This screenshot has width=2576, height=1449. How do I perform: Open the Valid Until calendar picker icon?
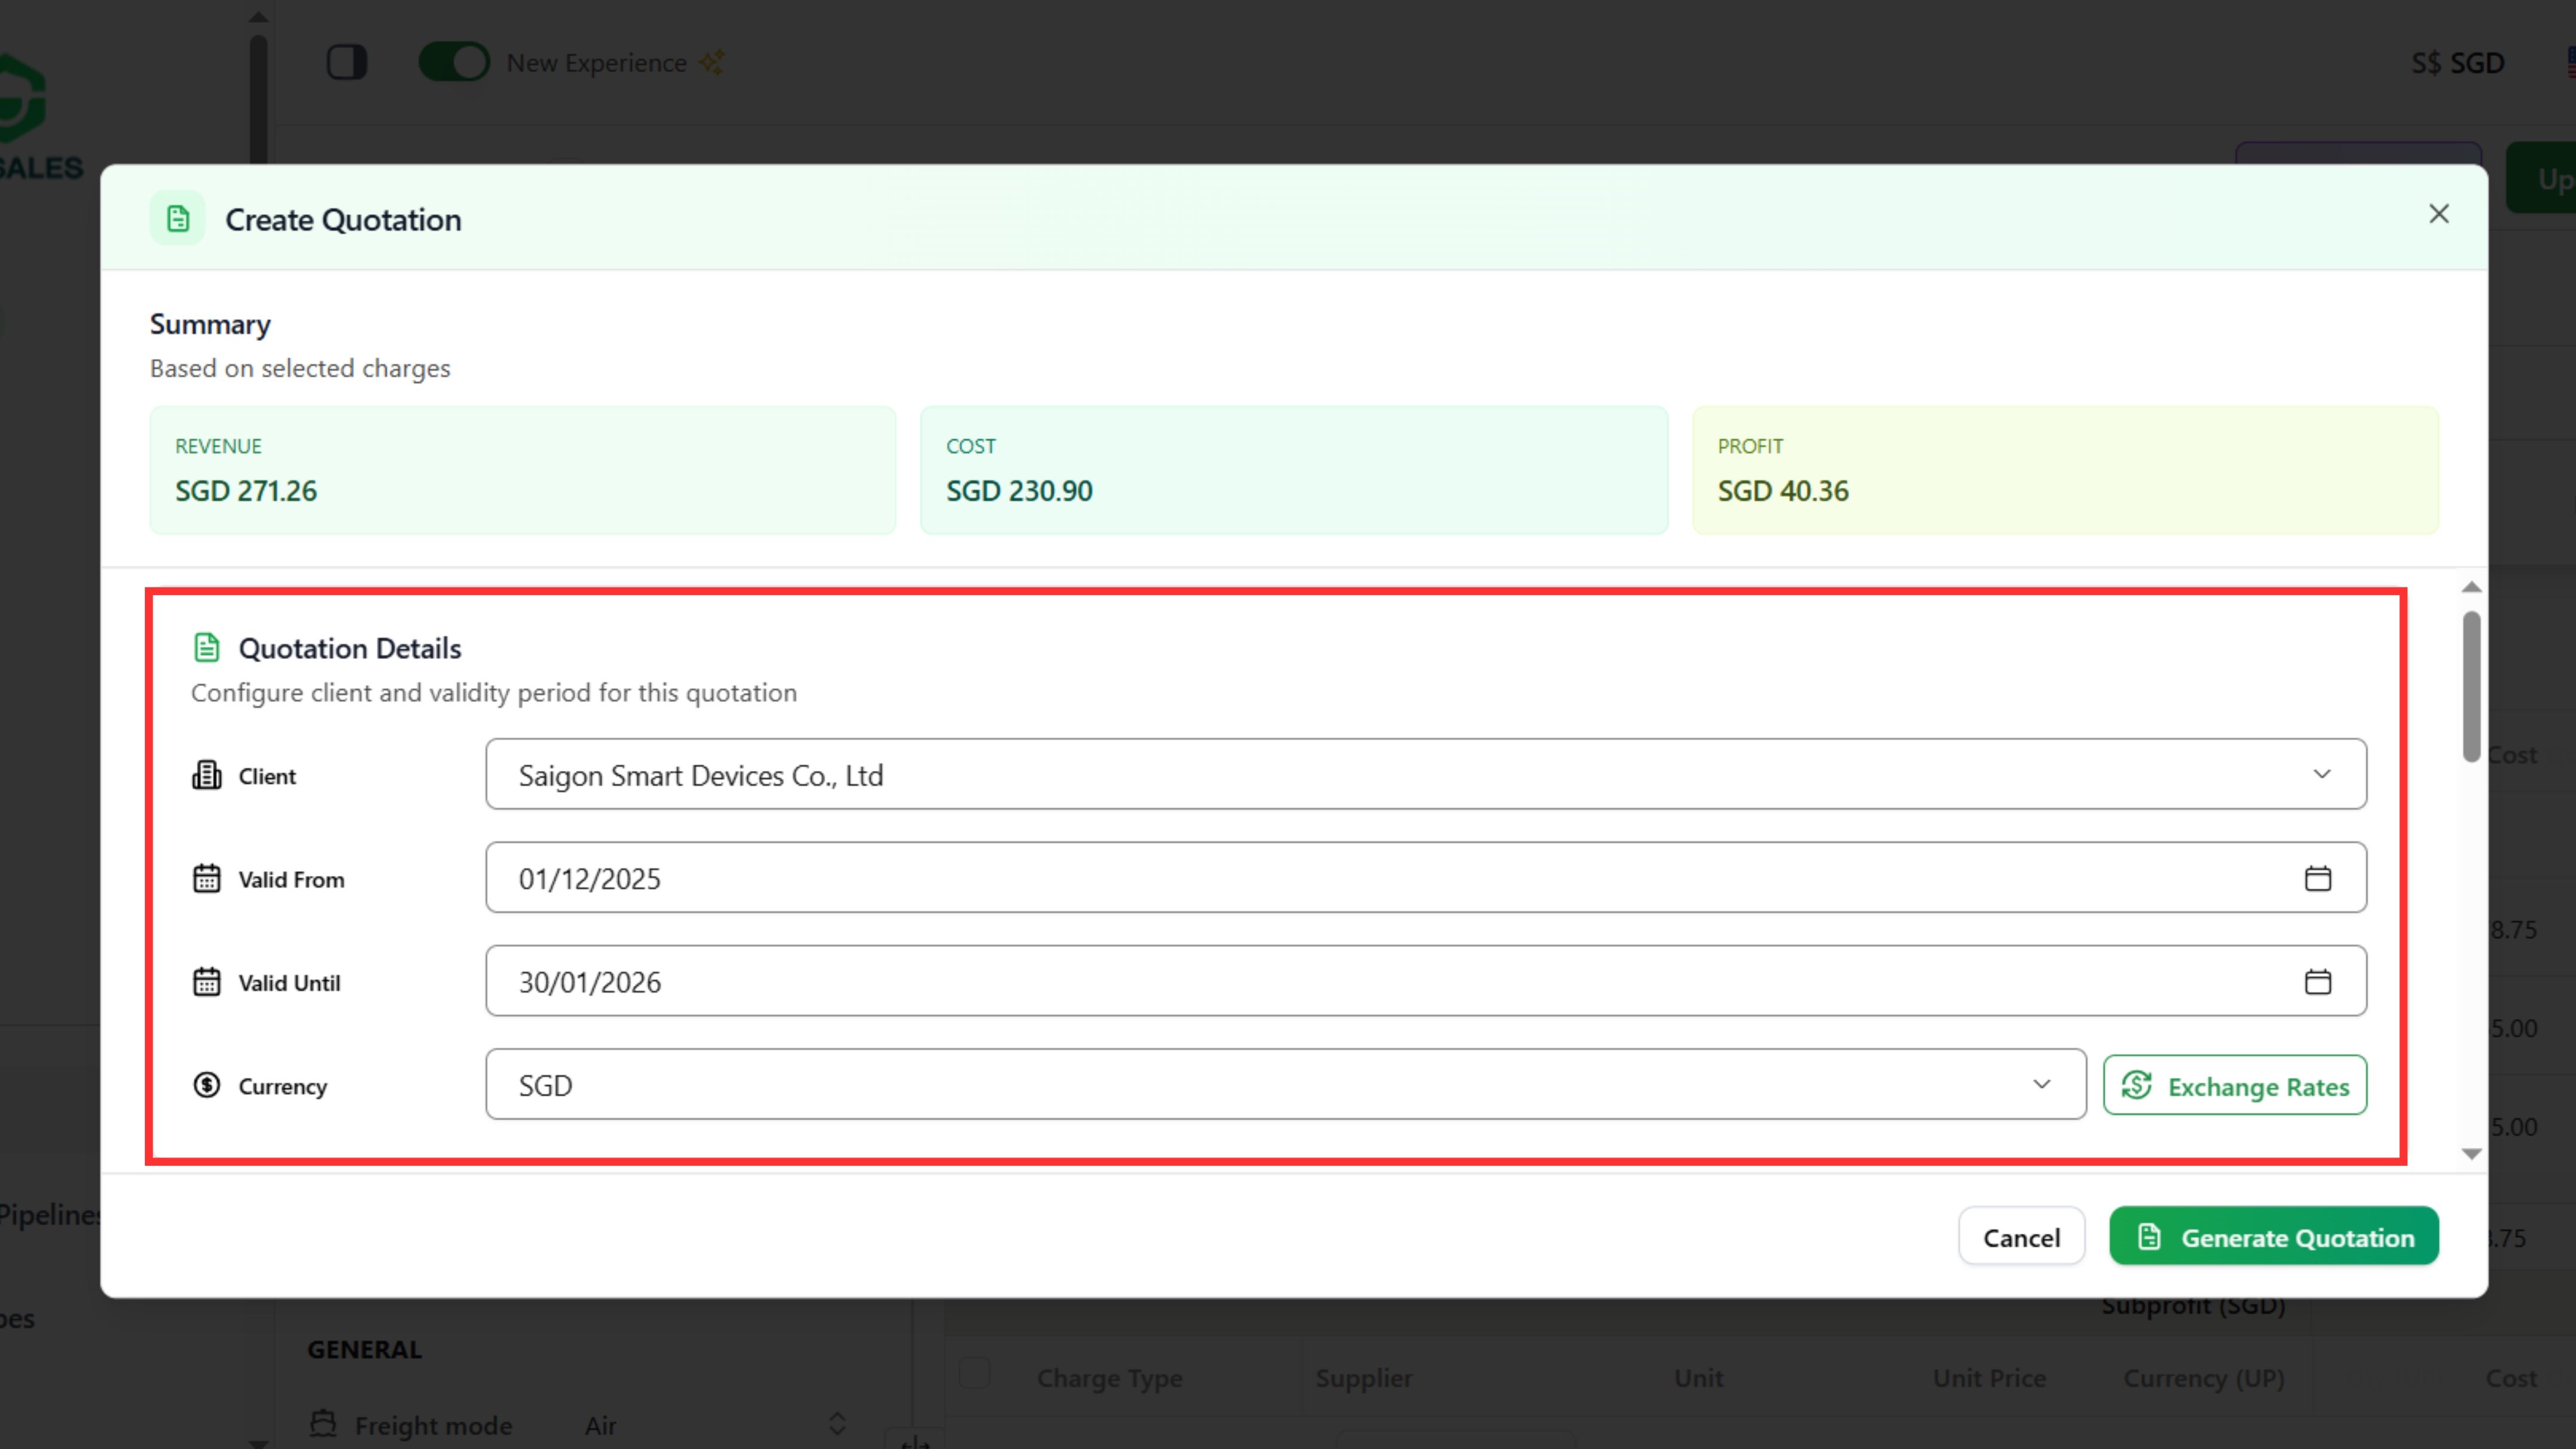click(2317, 982)
